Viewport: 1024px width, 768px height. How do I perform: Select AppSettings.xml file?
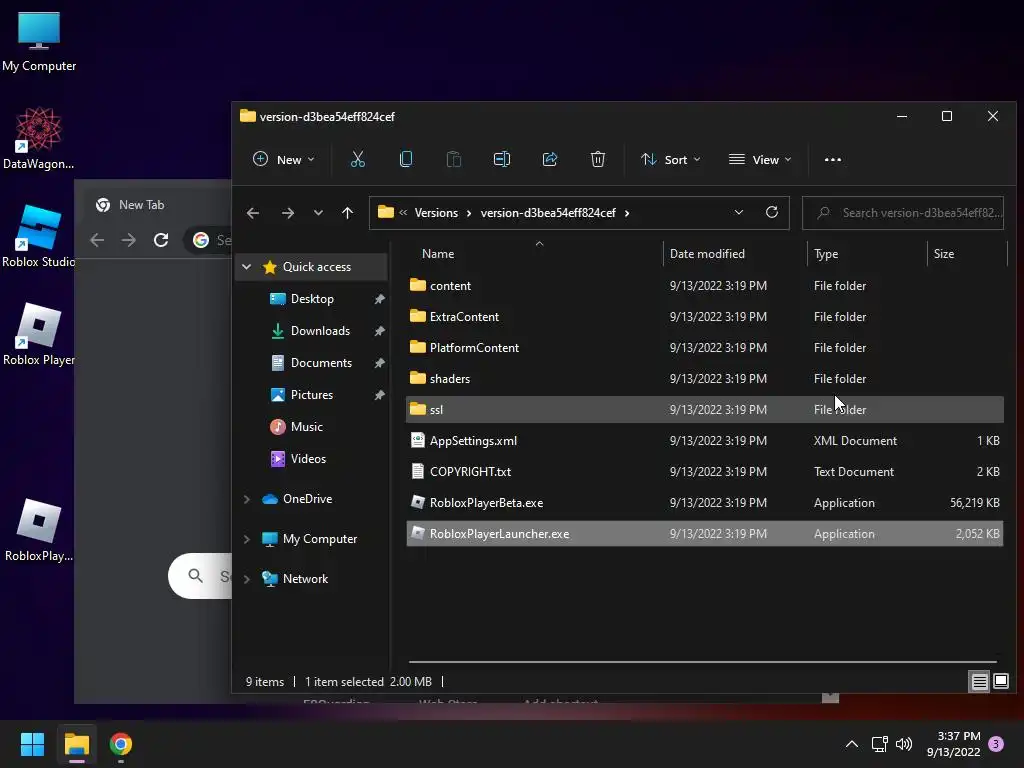pyautogui.click(x=705, y=441)
